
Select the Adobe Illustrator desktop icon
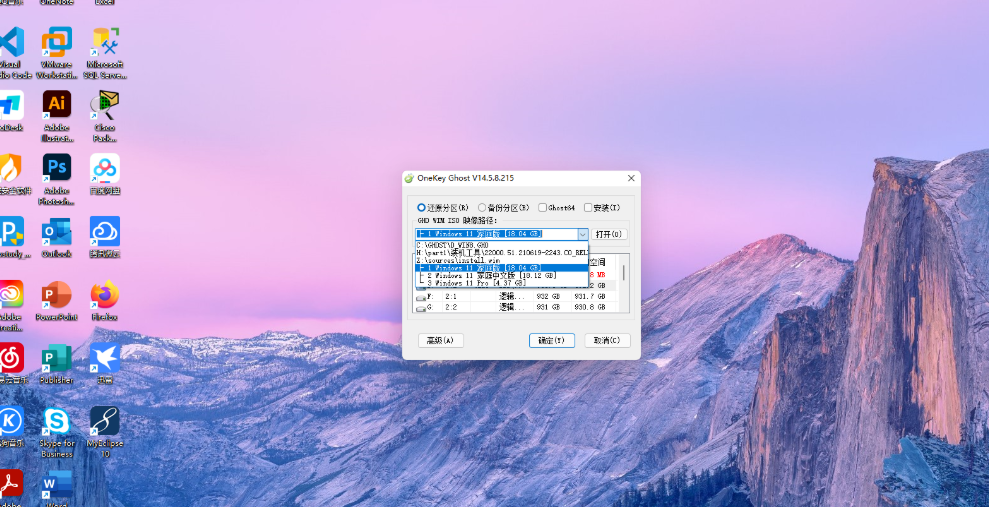click(x=57, y=116)
